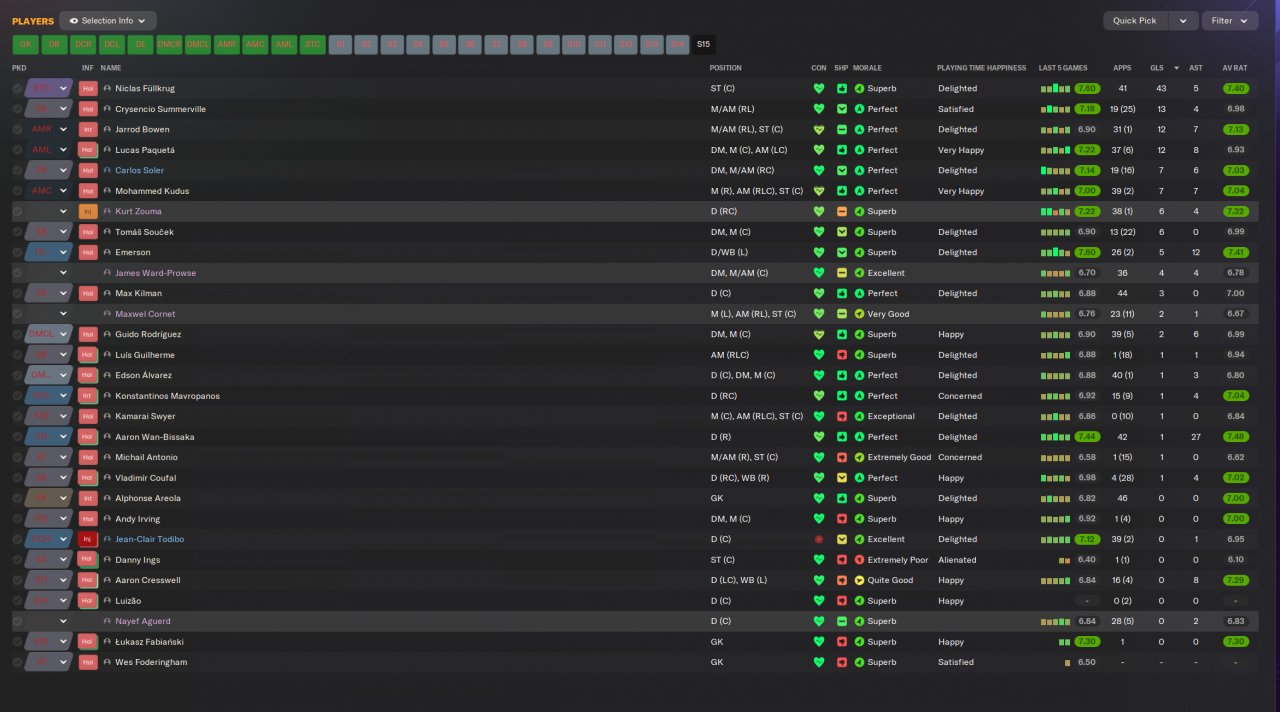Click James Ward-Prowse's yellow sharpness icon
This screenshot has width=1280, height=712.
tap(842, 273)
